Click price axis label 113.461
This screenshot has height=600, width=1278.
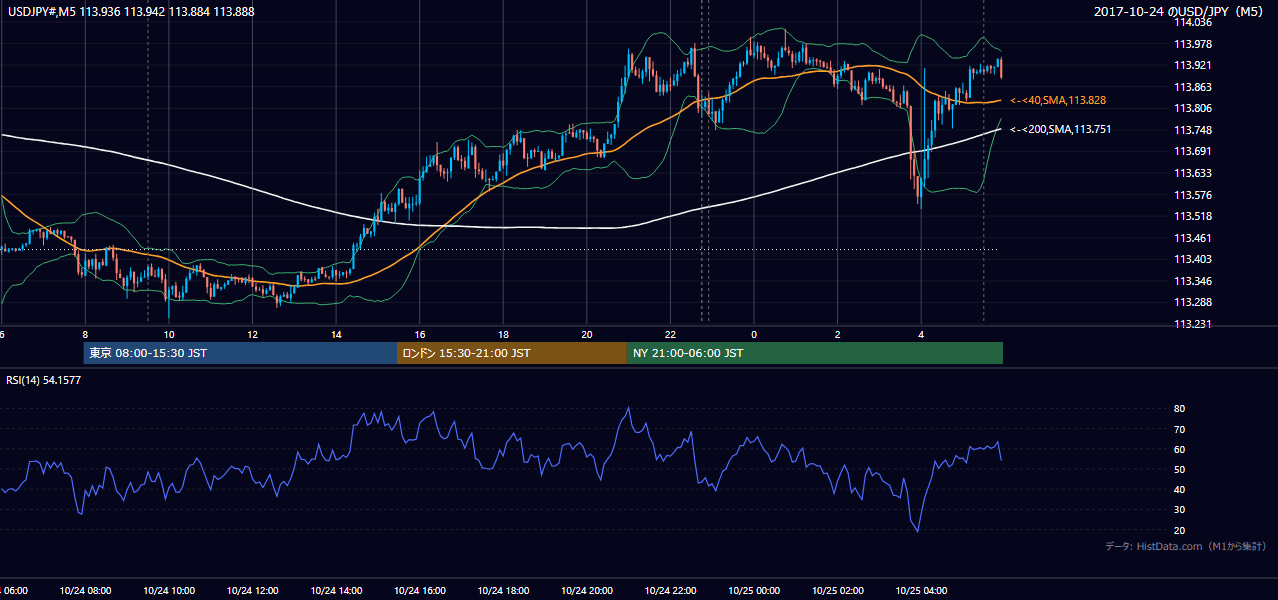click(1195, 238)
